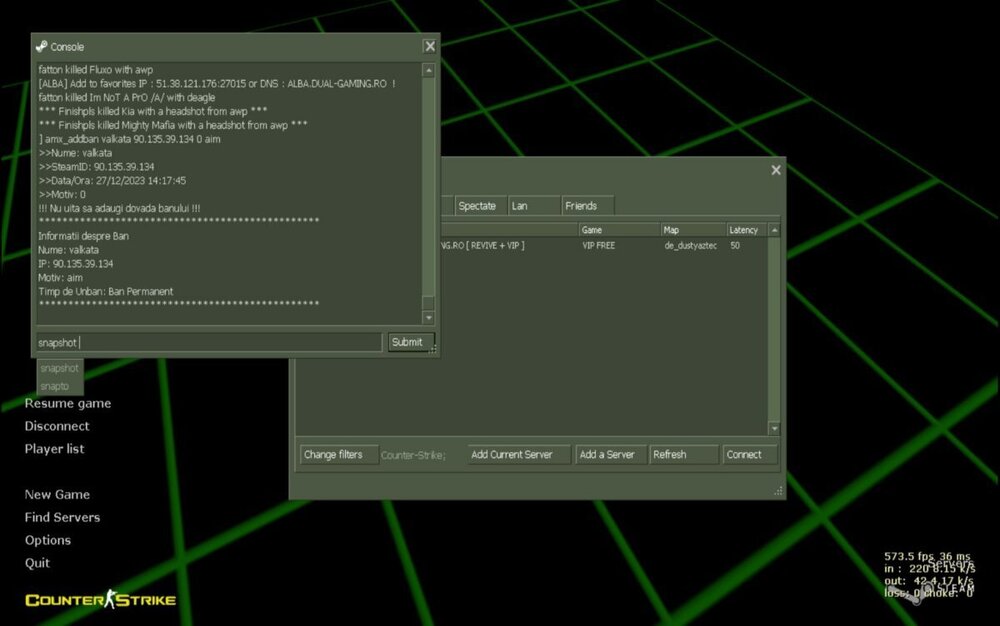Viewport: 1000px width, 626px height.
Task: Choose 'snapshot' autocomplete suggestion
Action: coord(59,368)
